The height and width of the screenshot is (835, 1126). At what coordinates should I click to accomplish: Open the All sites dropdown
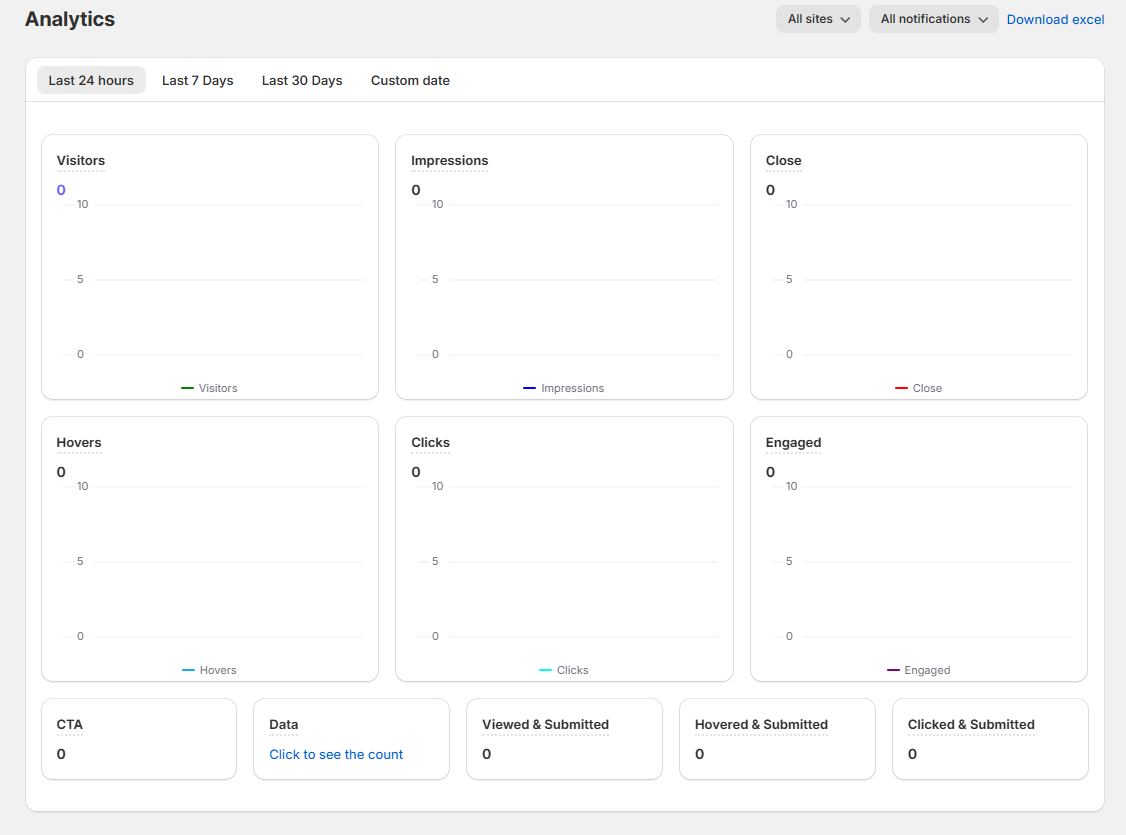pyautogui.click(x=817, y=18)
